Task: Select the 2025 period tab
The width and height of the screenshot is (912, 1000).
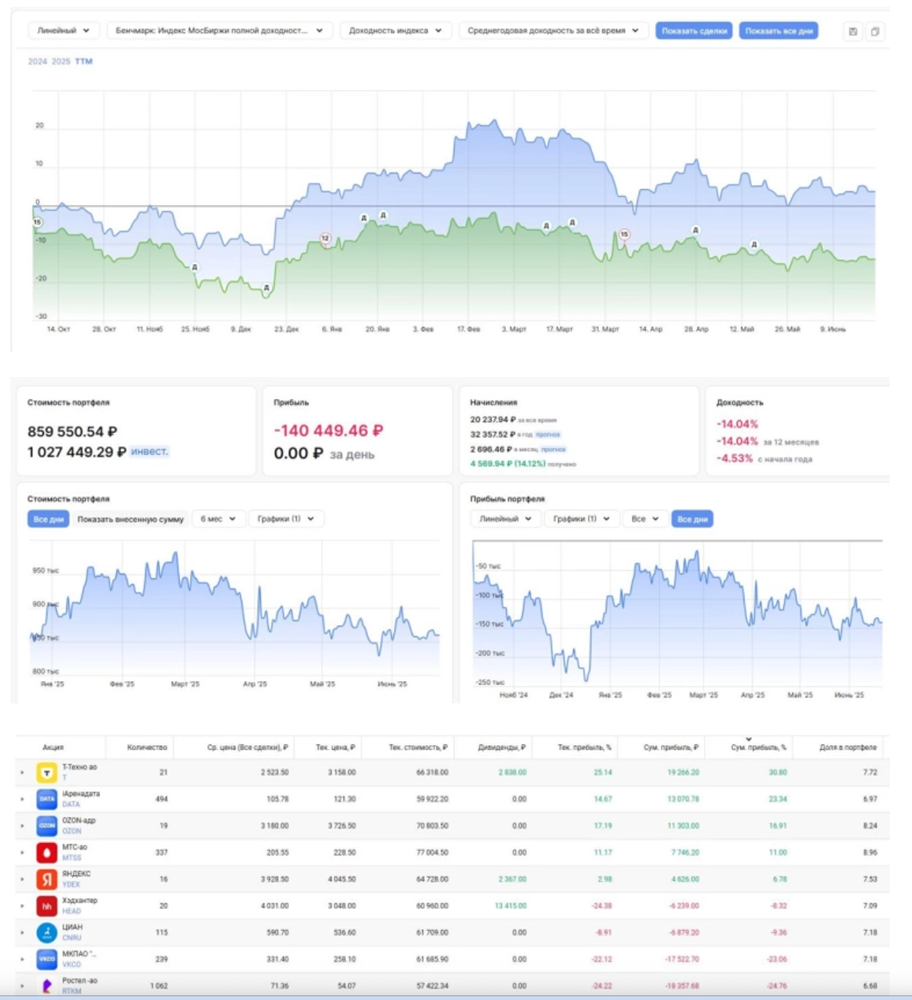Action: [x=61, y=61]
